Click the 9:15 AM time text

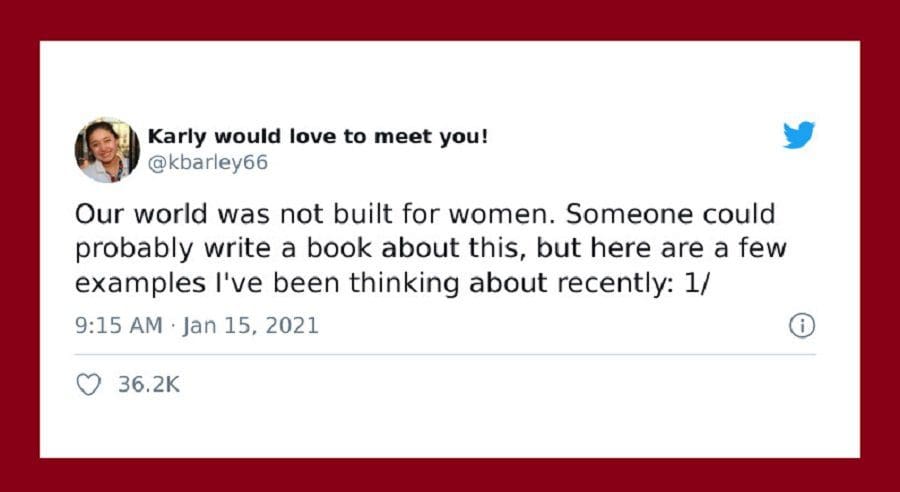tap(119, 326)
